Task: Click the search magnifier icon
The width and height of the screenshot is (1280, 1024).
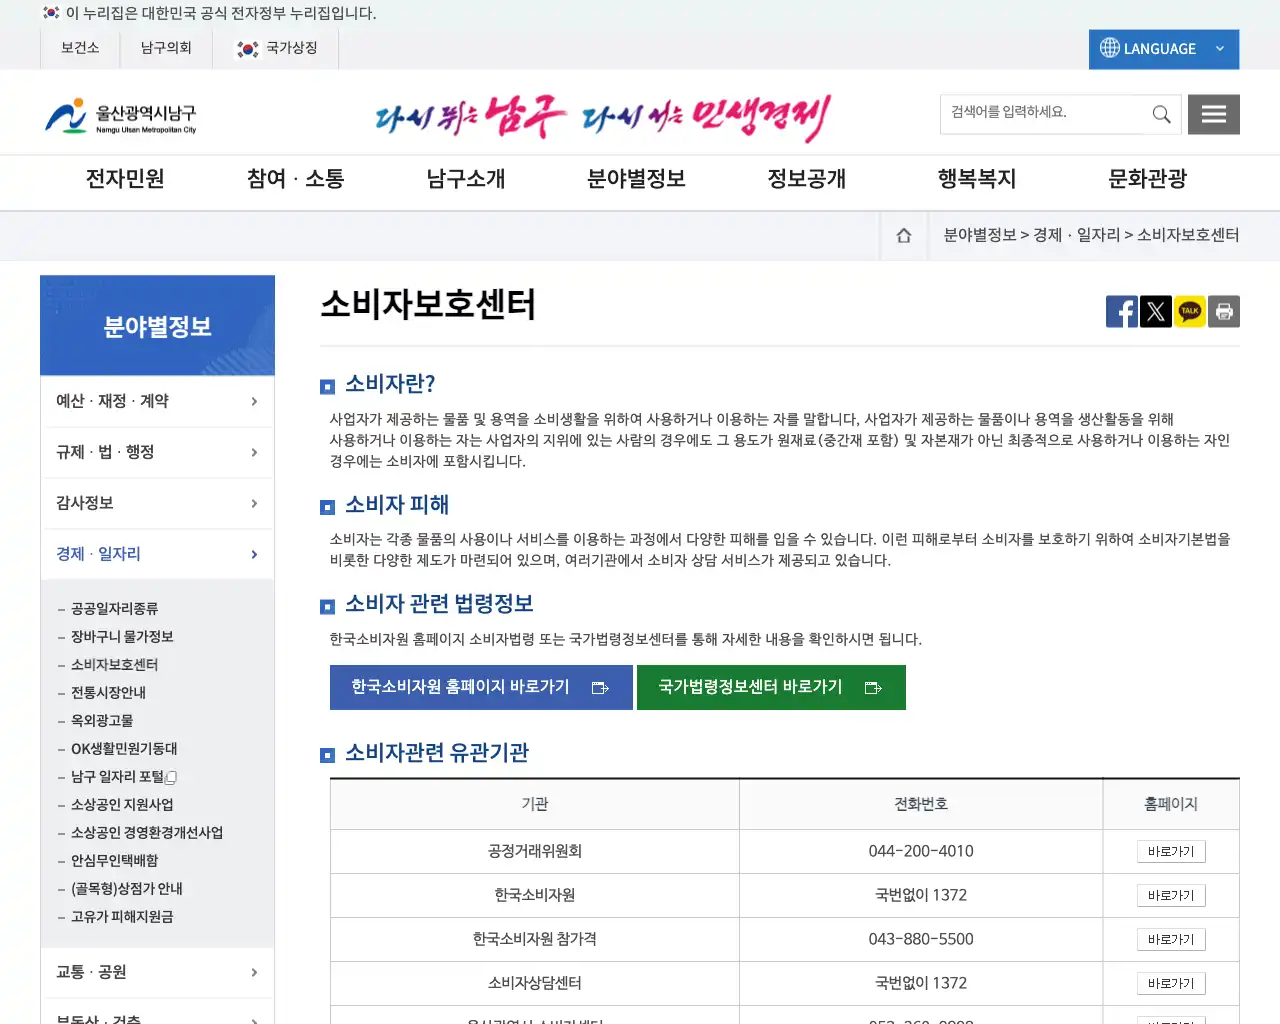Action: coord(1161,114)
